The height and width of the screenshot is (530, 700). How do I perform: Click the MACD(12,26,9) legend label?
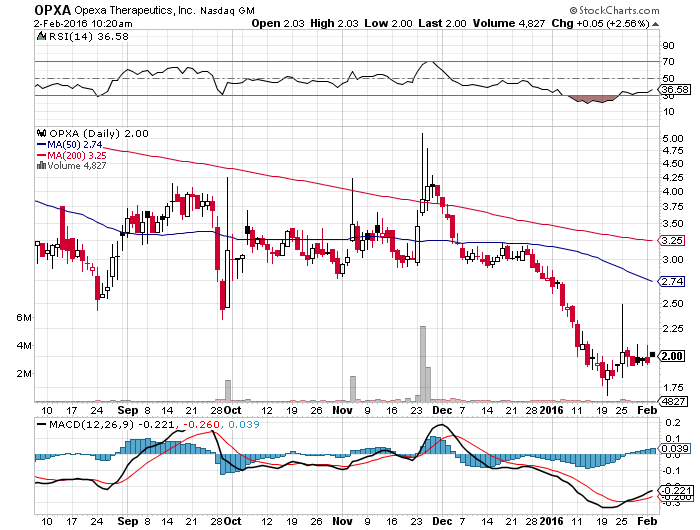tap(92, 424)
